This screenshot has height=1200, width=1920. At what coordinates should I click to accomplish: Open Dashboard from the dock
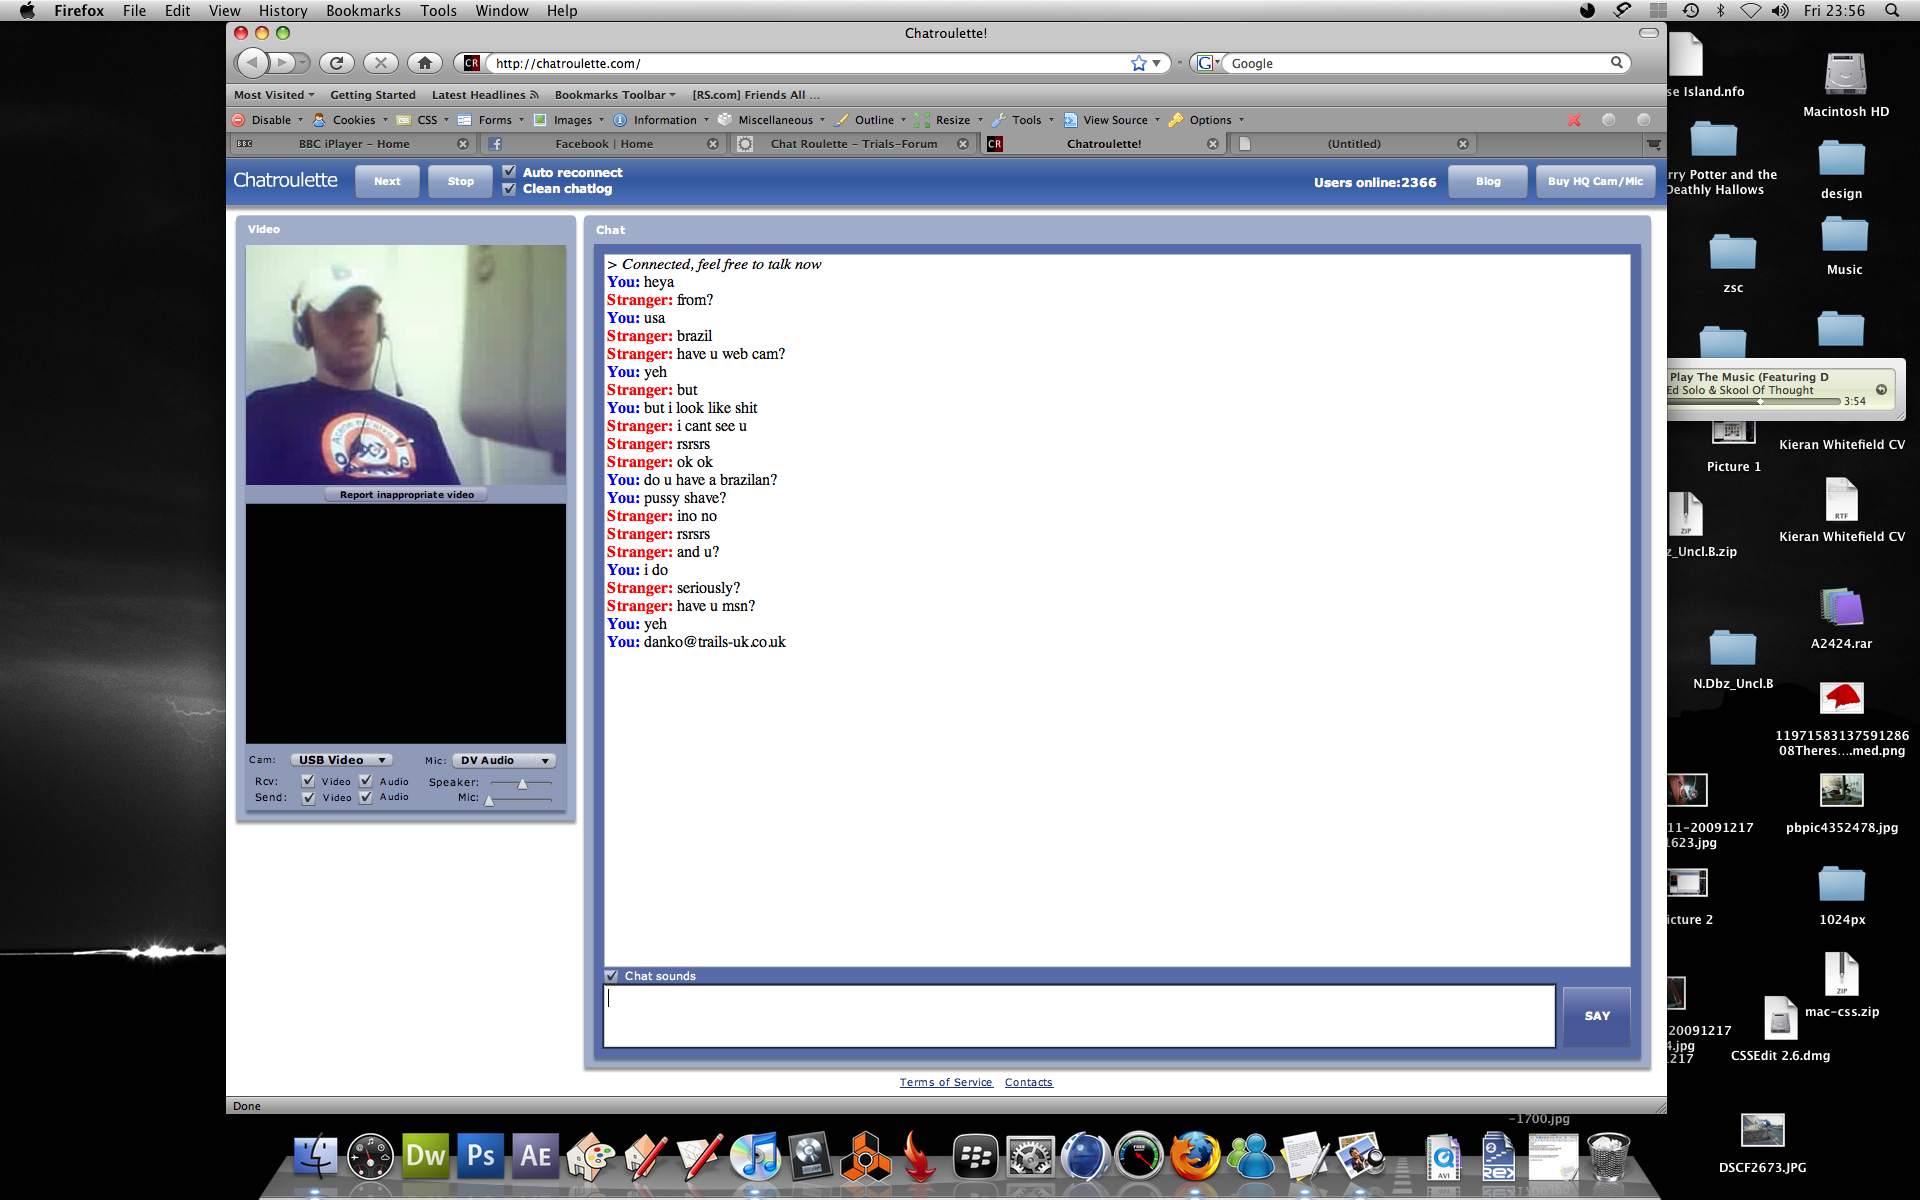tap(370, 1156)
